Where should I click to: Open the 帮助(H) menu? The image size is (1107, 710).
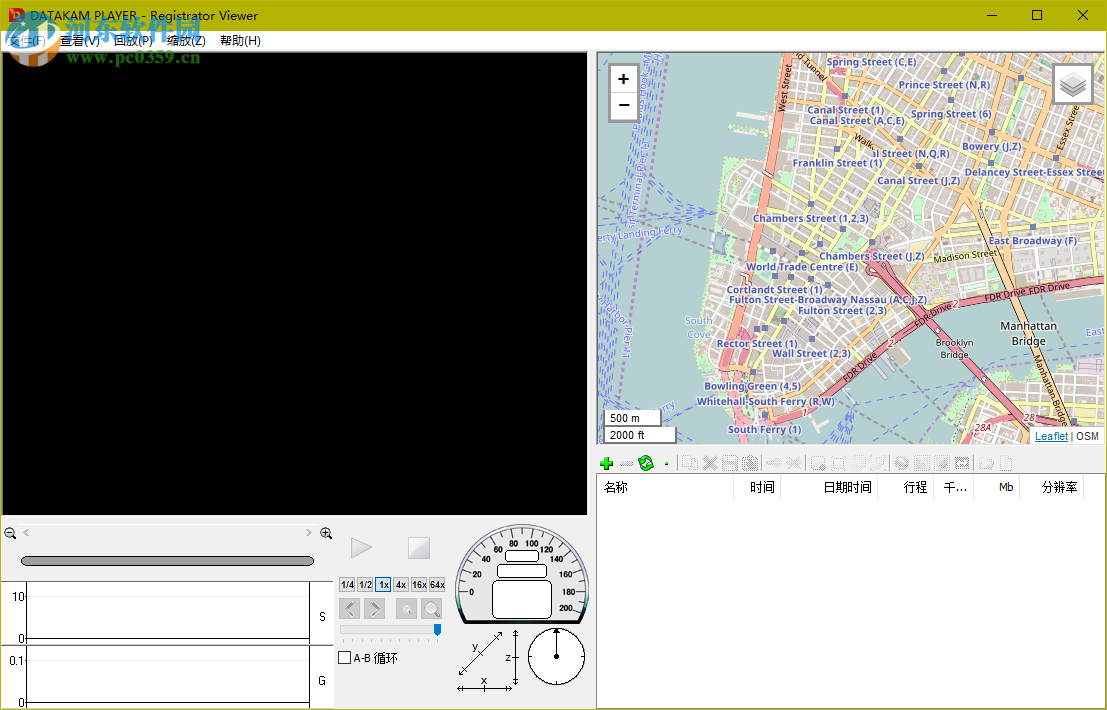[x=240, y=41]
